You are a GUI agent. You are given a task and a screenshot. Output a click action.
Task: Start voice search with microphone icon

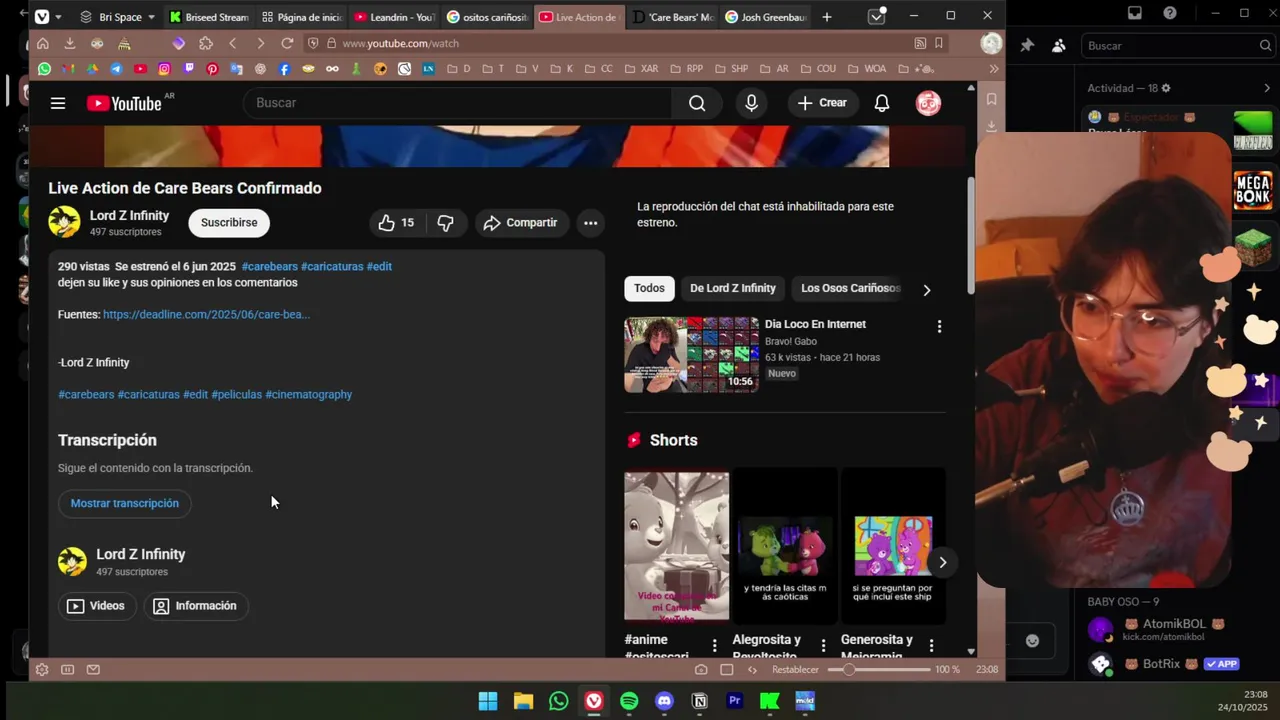(751, 103)
